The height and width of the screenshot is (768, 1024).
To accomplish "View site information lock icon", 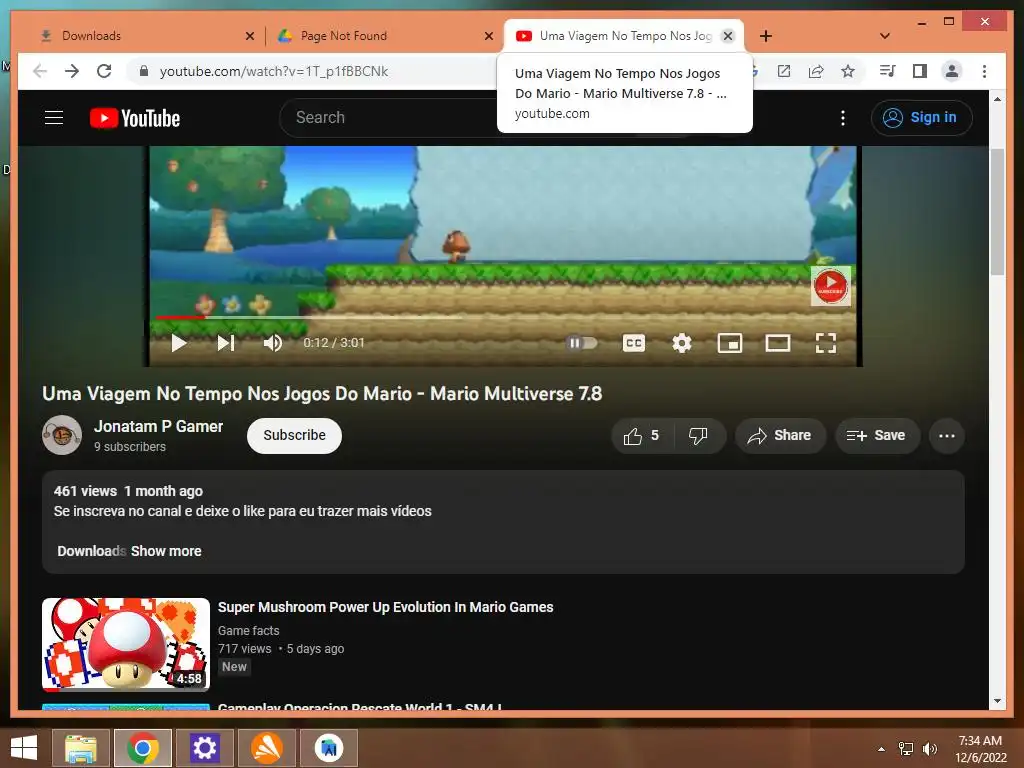I will pos(144,71).
